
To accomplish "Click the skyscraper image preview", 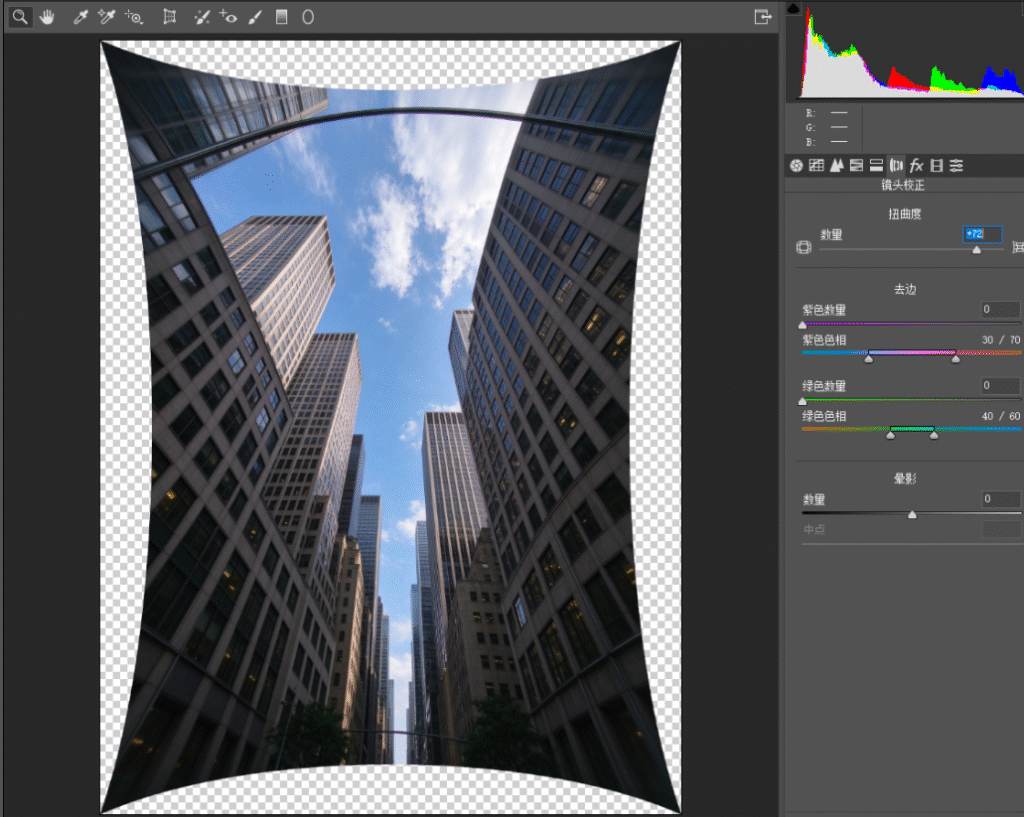I will [x=390, y=428].
